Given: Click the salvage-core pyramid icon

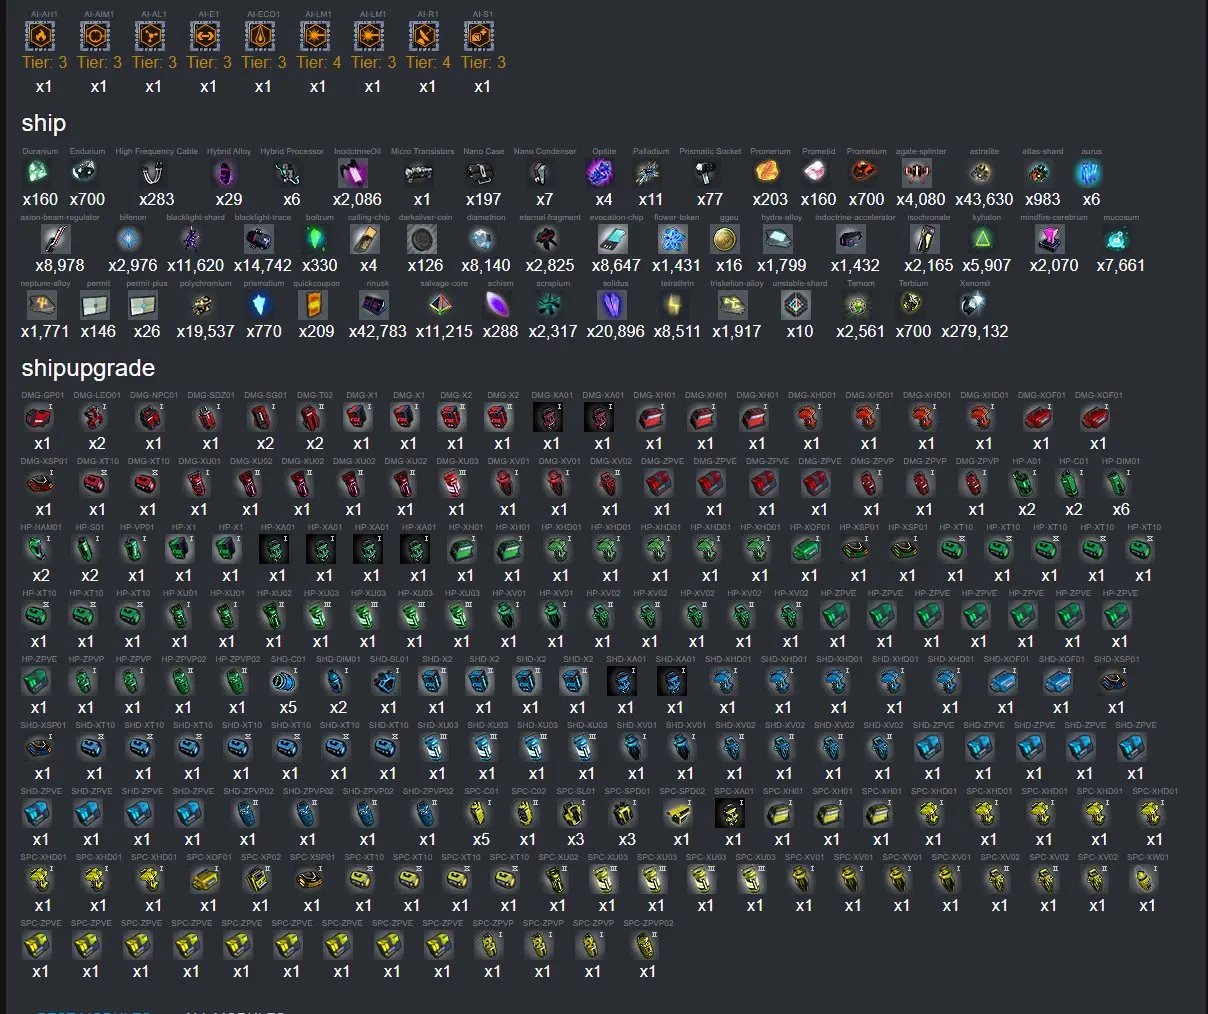Looking at the screenshot, I should point(441,305).
